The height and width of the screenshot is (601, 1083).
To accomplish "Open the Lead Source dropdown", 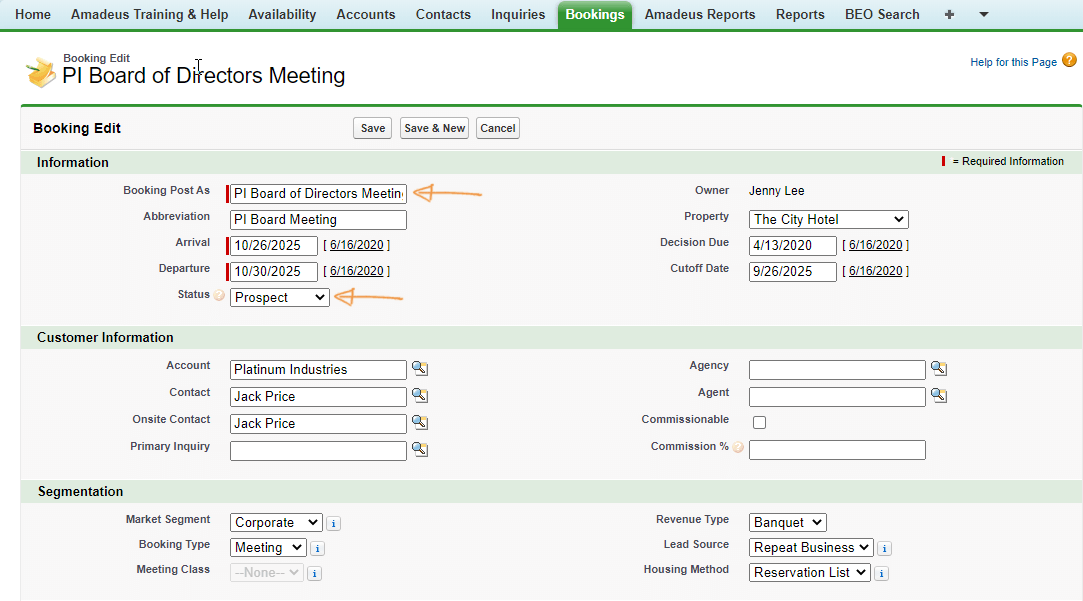I will pyautogui.click(x=811, y=548).
